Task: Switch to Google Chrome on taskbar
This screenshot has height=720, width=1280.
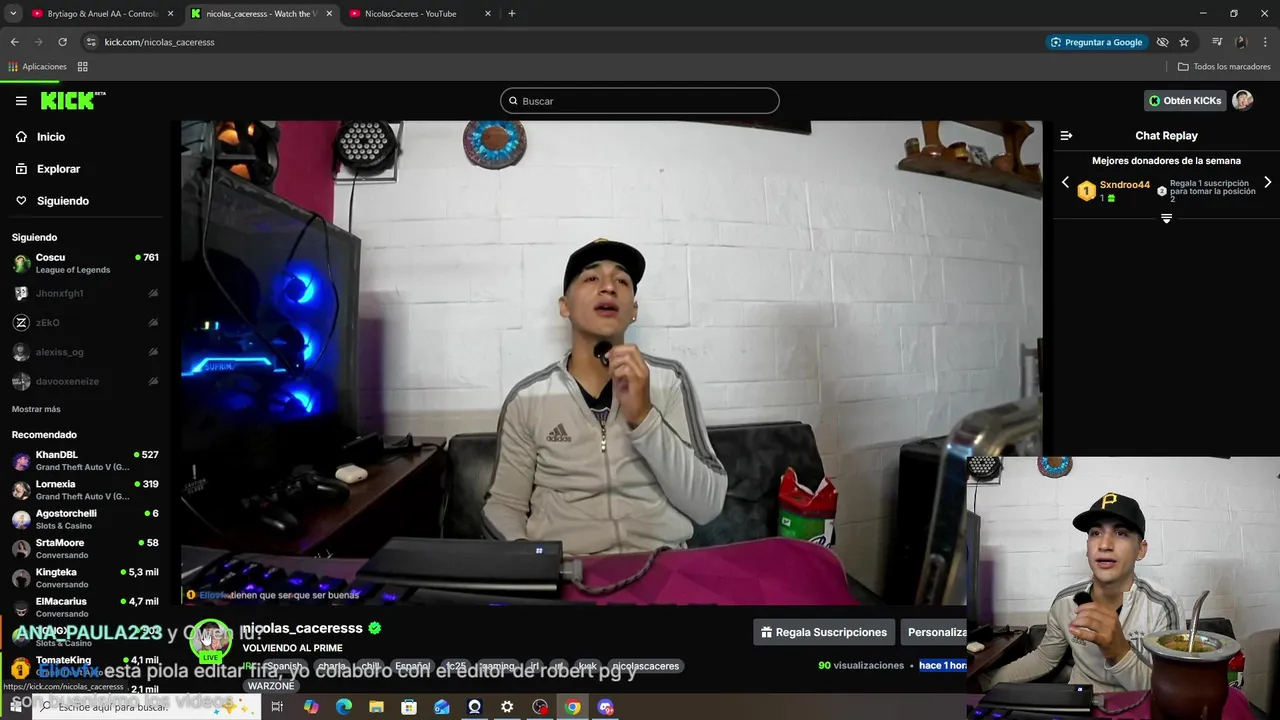Action: click(x=572, y=707)
